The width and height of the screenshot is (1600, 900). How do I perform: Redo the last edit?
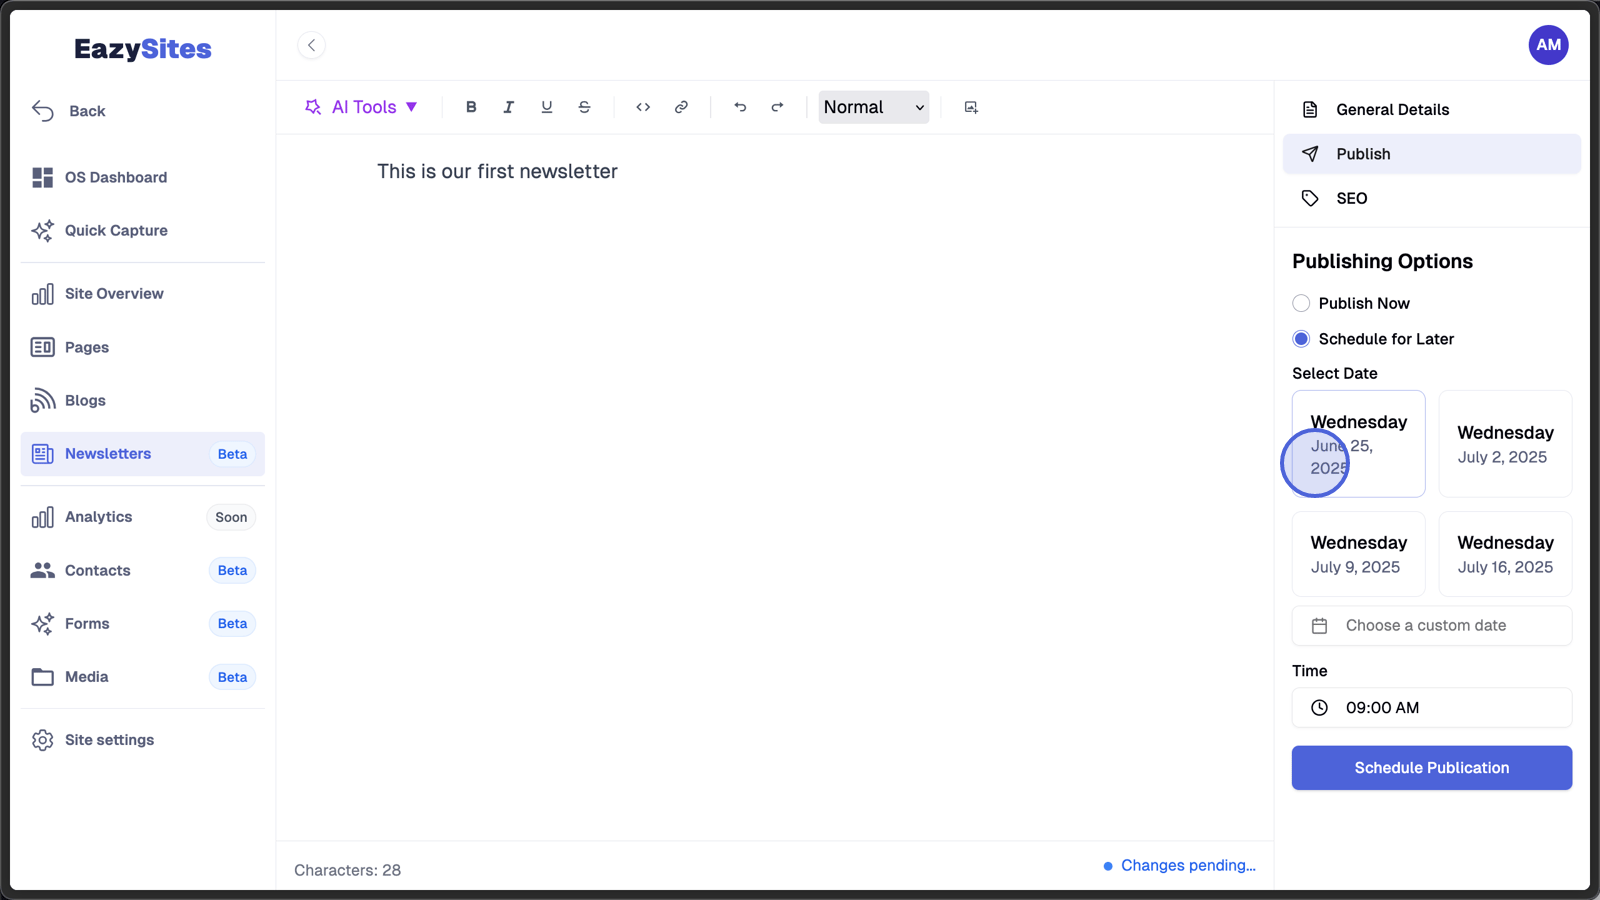click(x=777, y=107)
